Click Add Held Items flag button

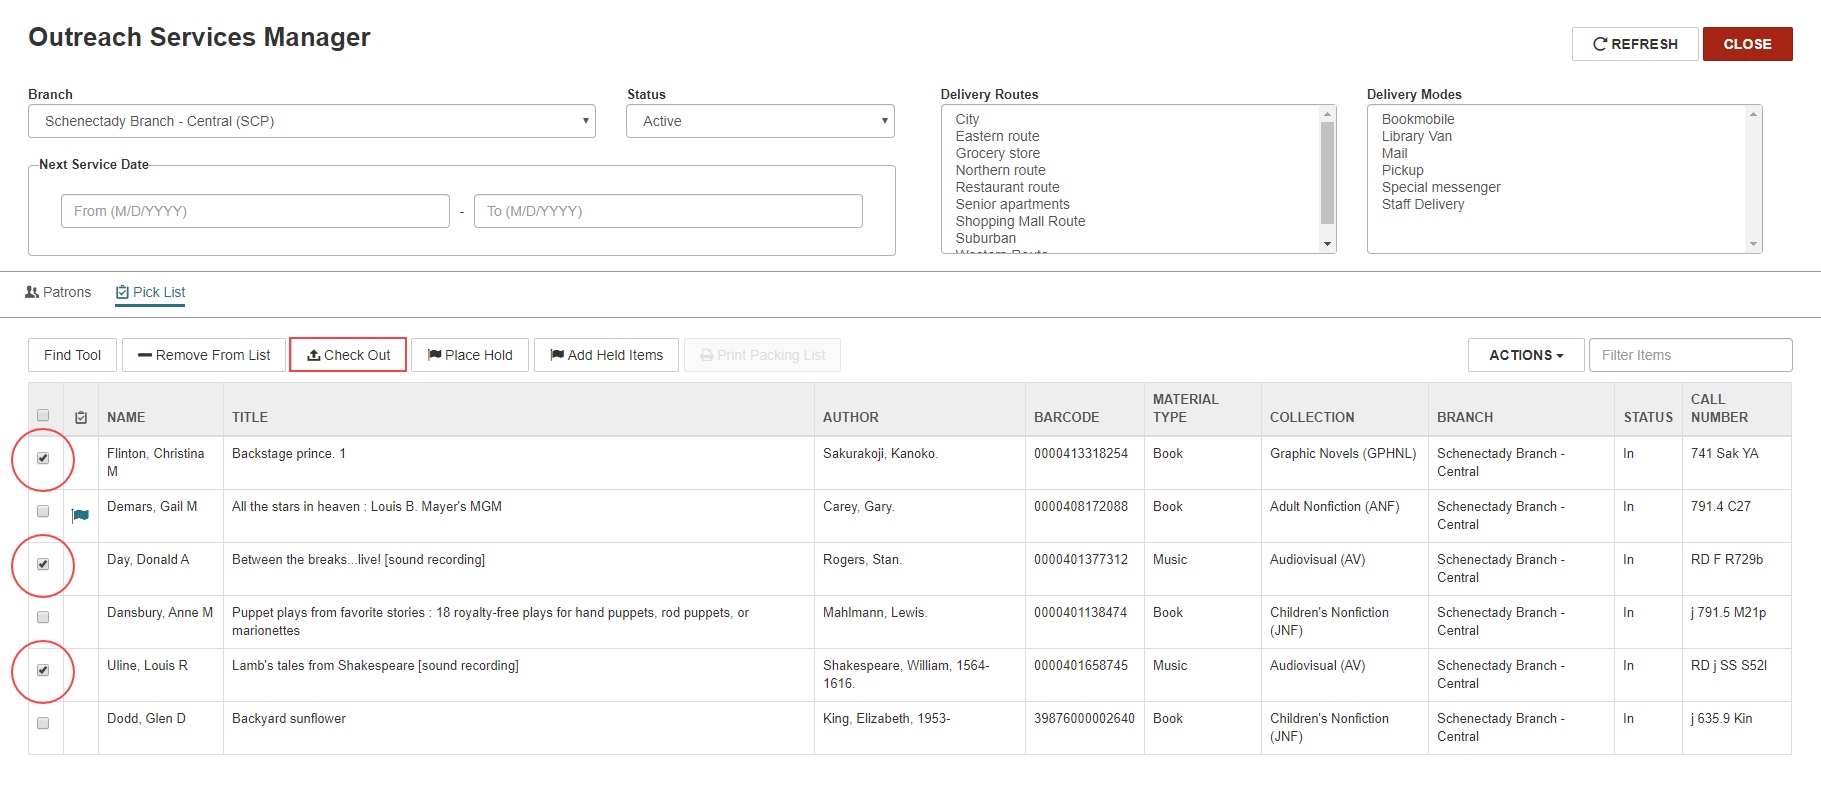(x=606, y=355)
